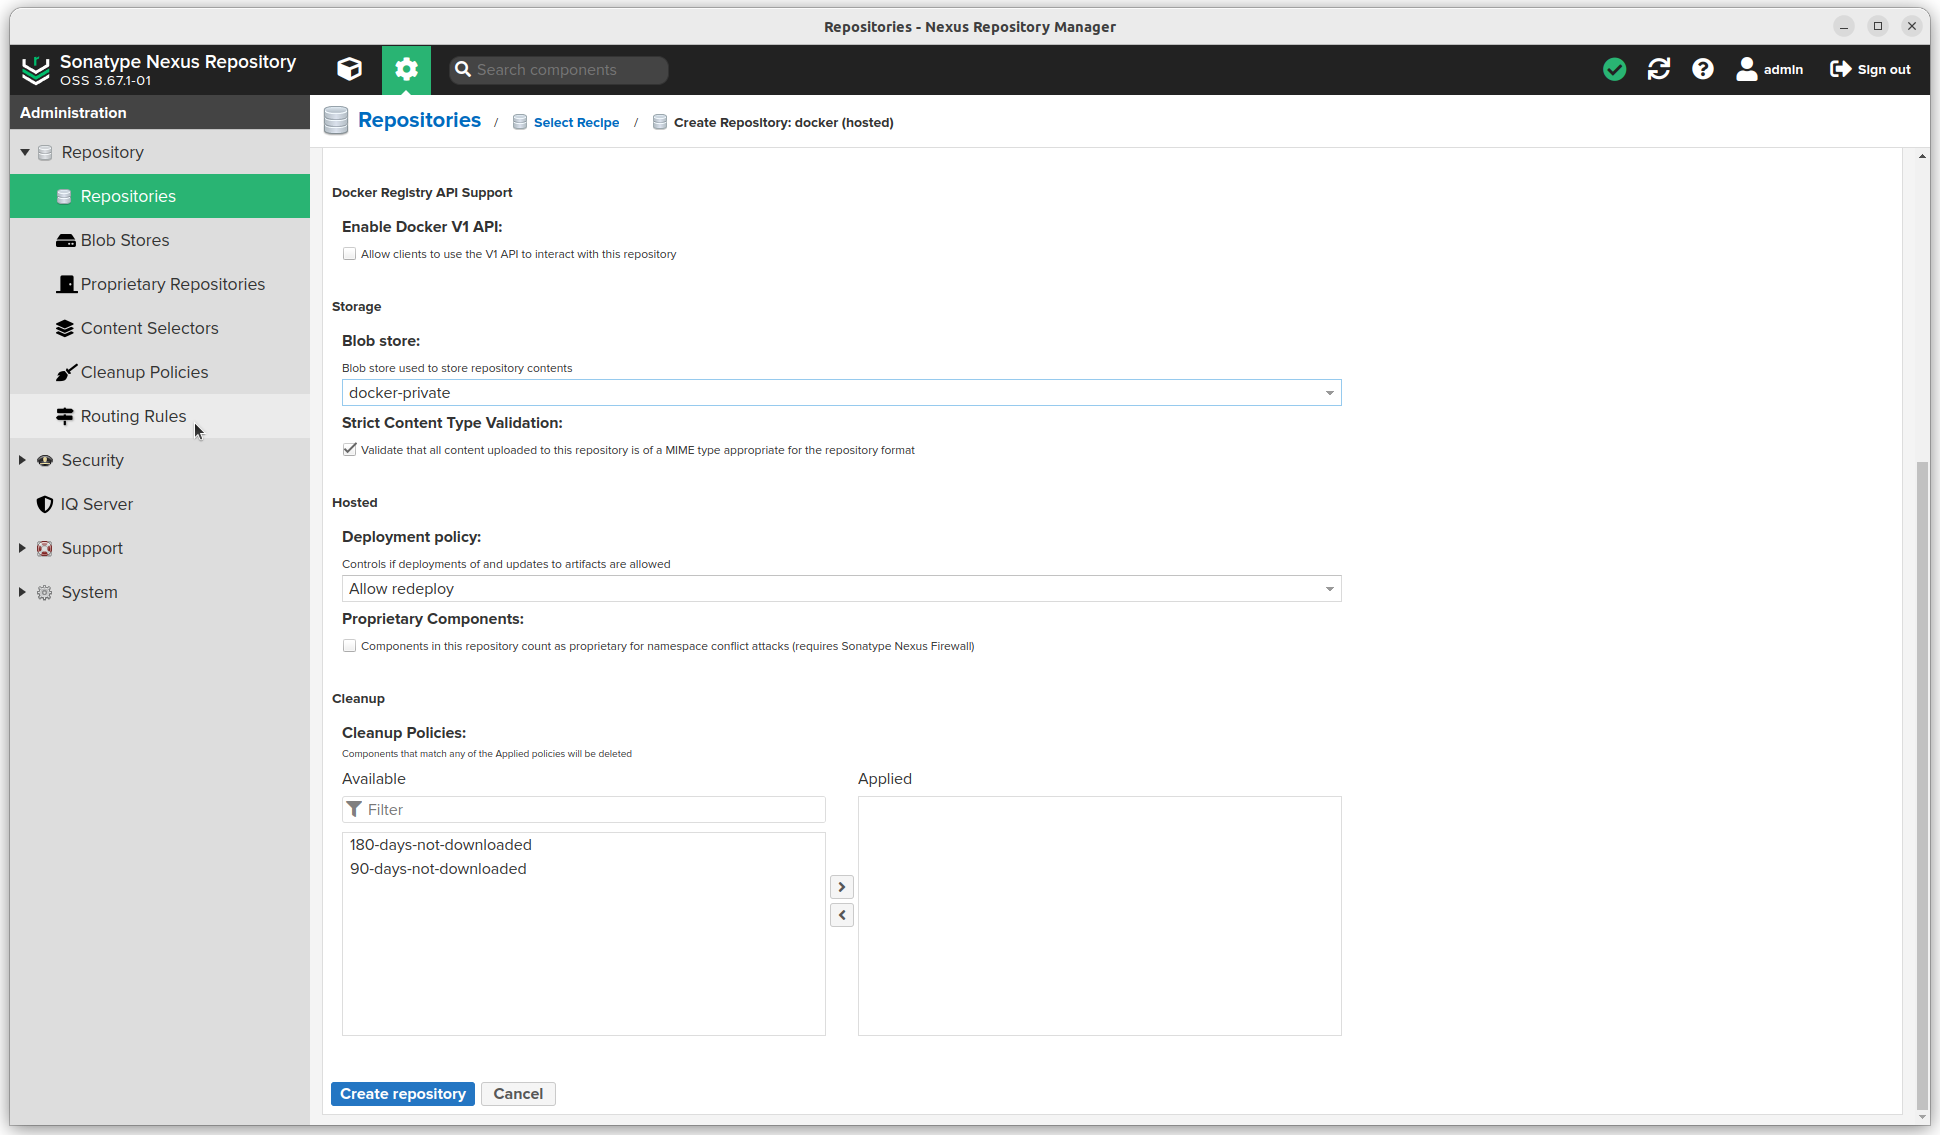Click the Available policies Filter field

(x=584, y=809)
